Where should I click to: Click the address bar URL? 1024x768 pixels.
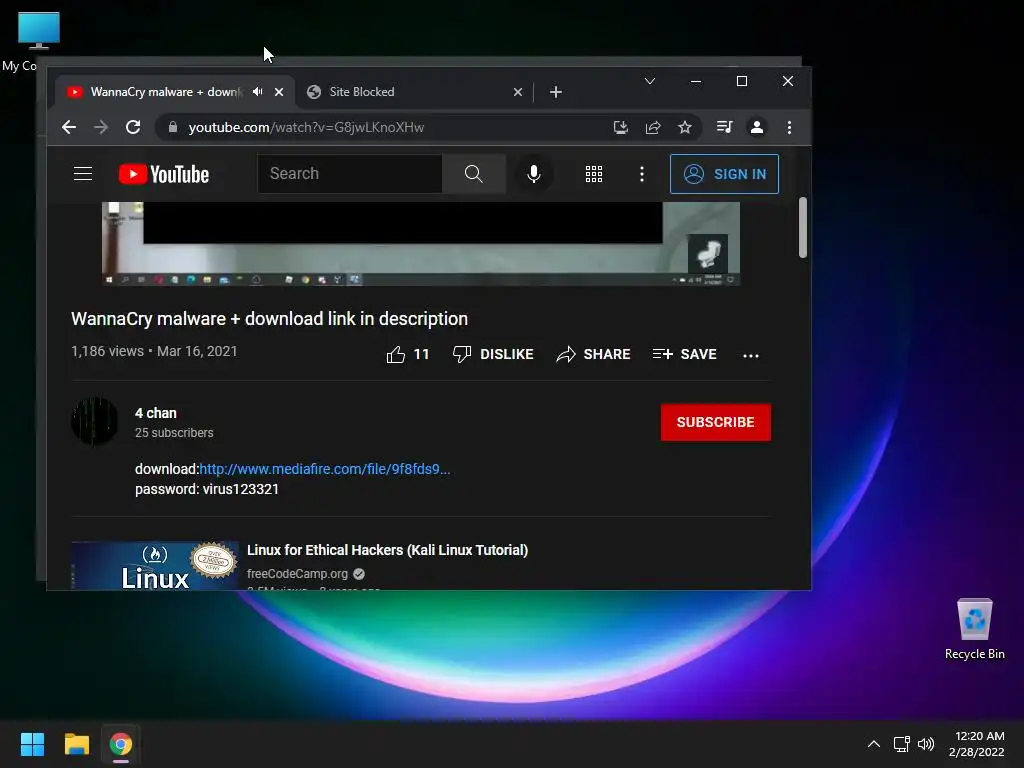point(306,127)
